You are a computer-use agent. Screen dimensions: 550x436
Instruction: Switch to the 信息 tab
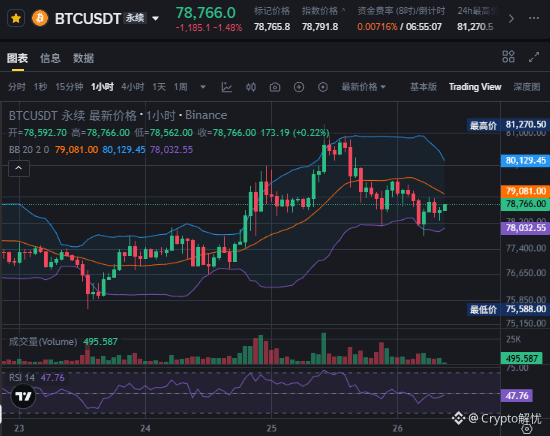(x=50, y=58)
